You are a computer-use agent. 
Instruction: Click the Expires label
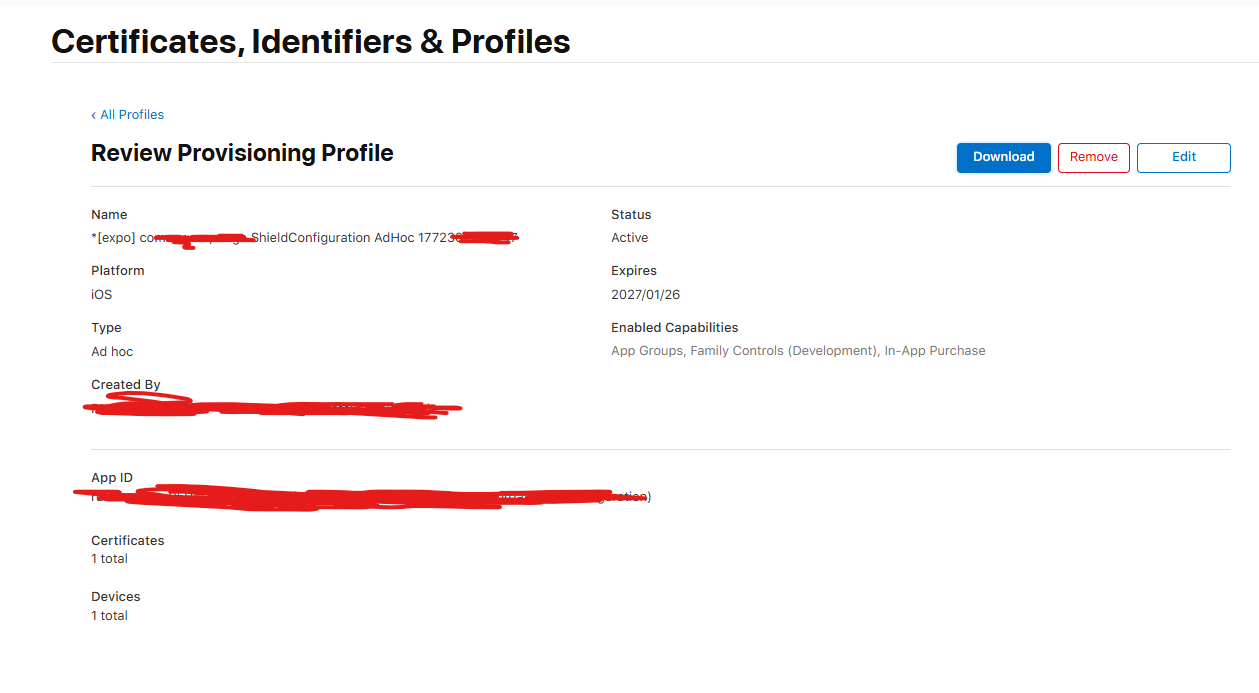(x=634, y=271)
